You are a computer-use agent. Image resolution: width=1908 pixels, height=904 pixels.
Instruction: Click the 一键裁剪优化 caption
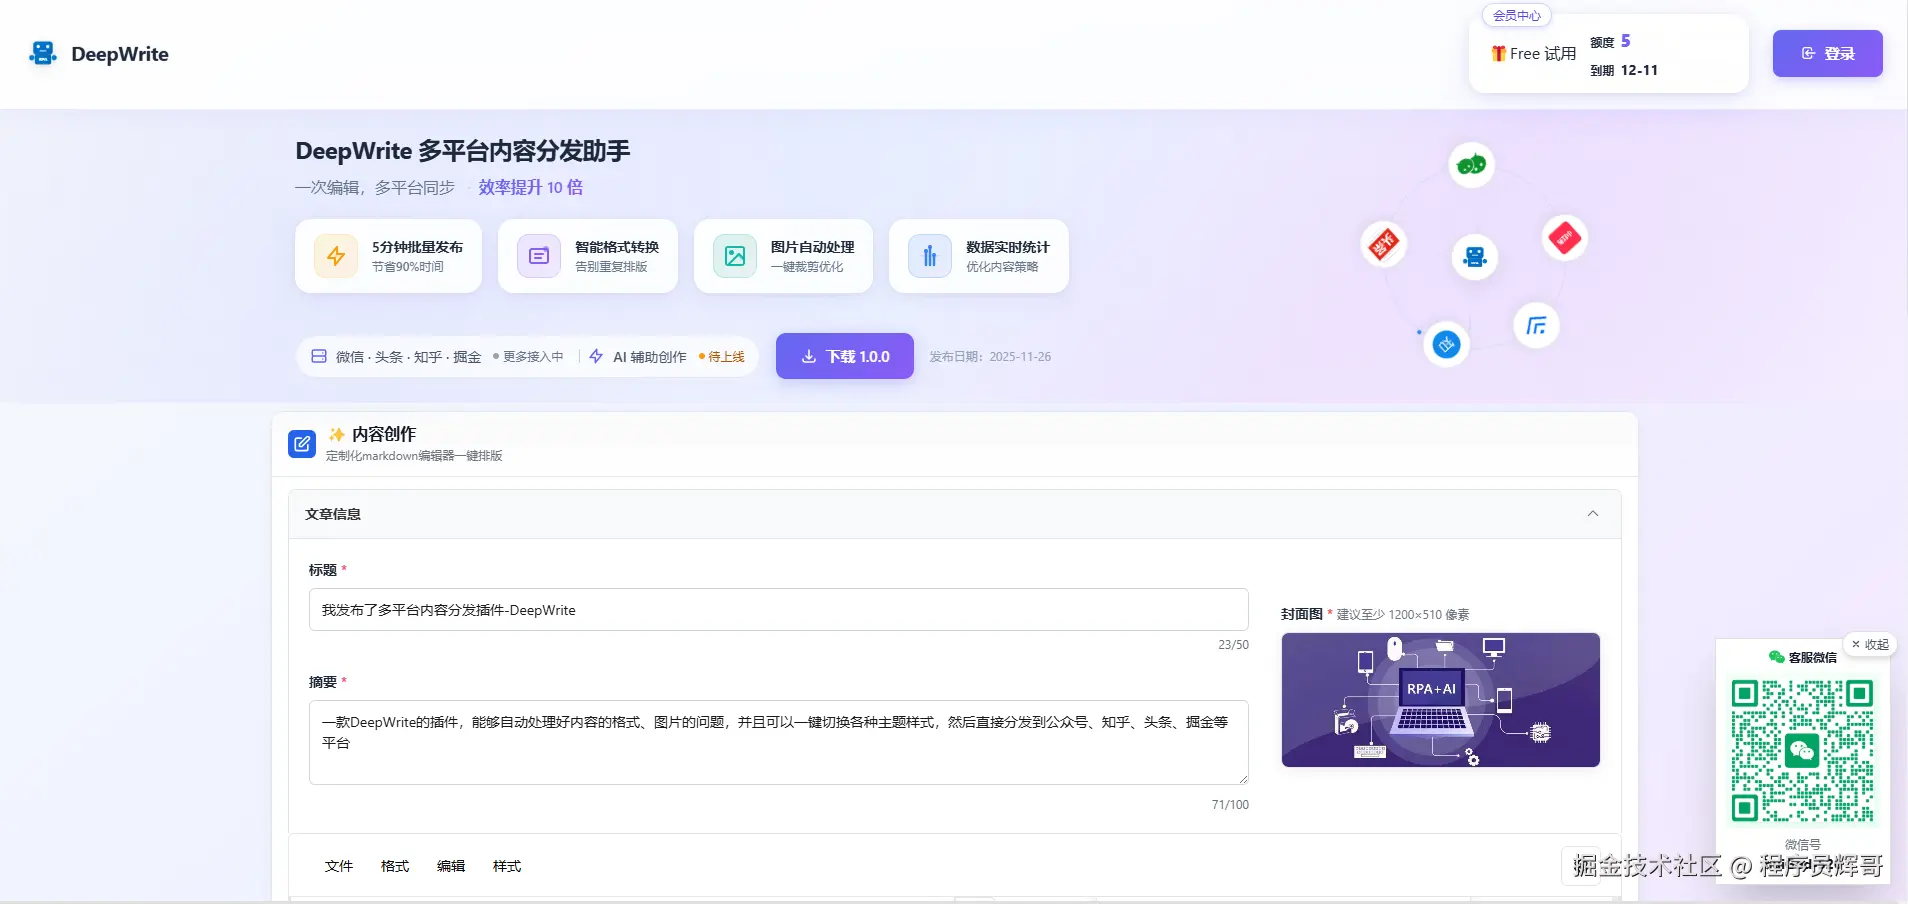[807, 267]
